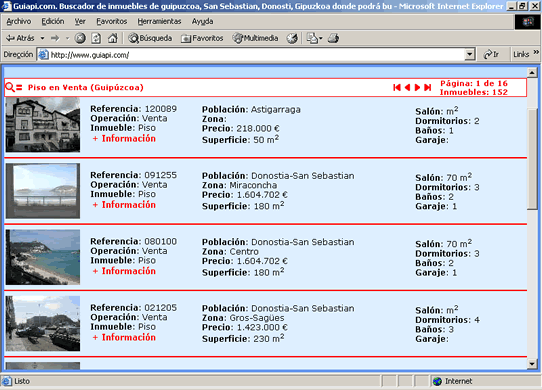
Task: Open the Favoritos toolbar button
Action: [x=203, y=38]
